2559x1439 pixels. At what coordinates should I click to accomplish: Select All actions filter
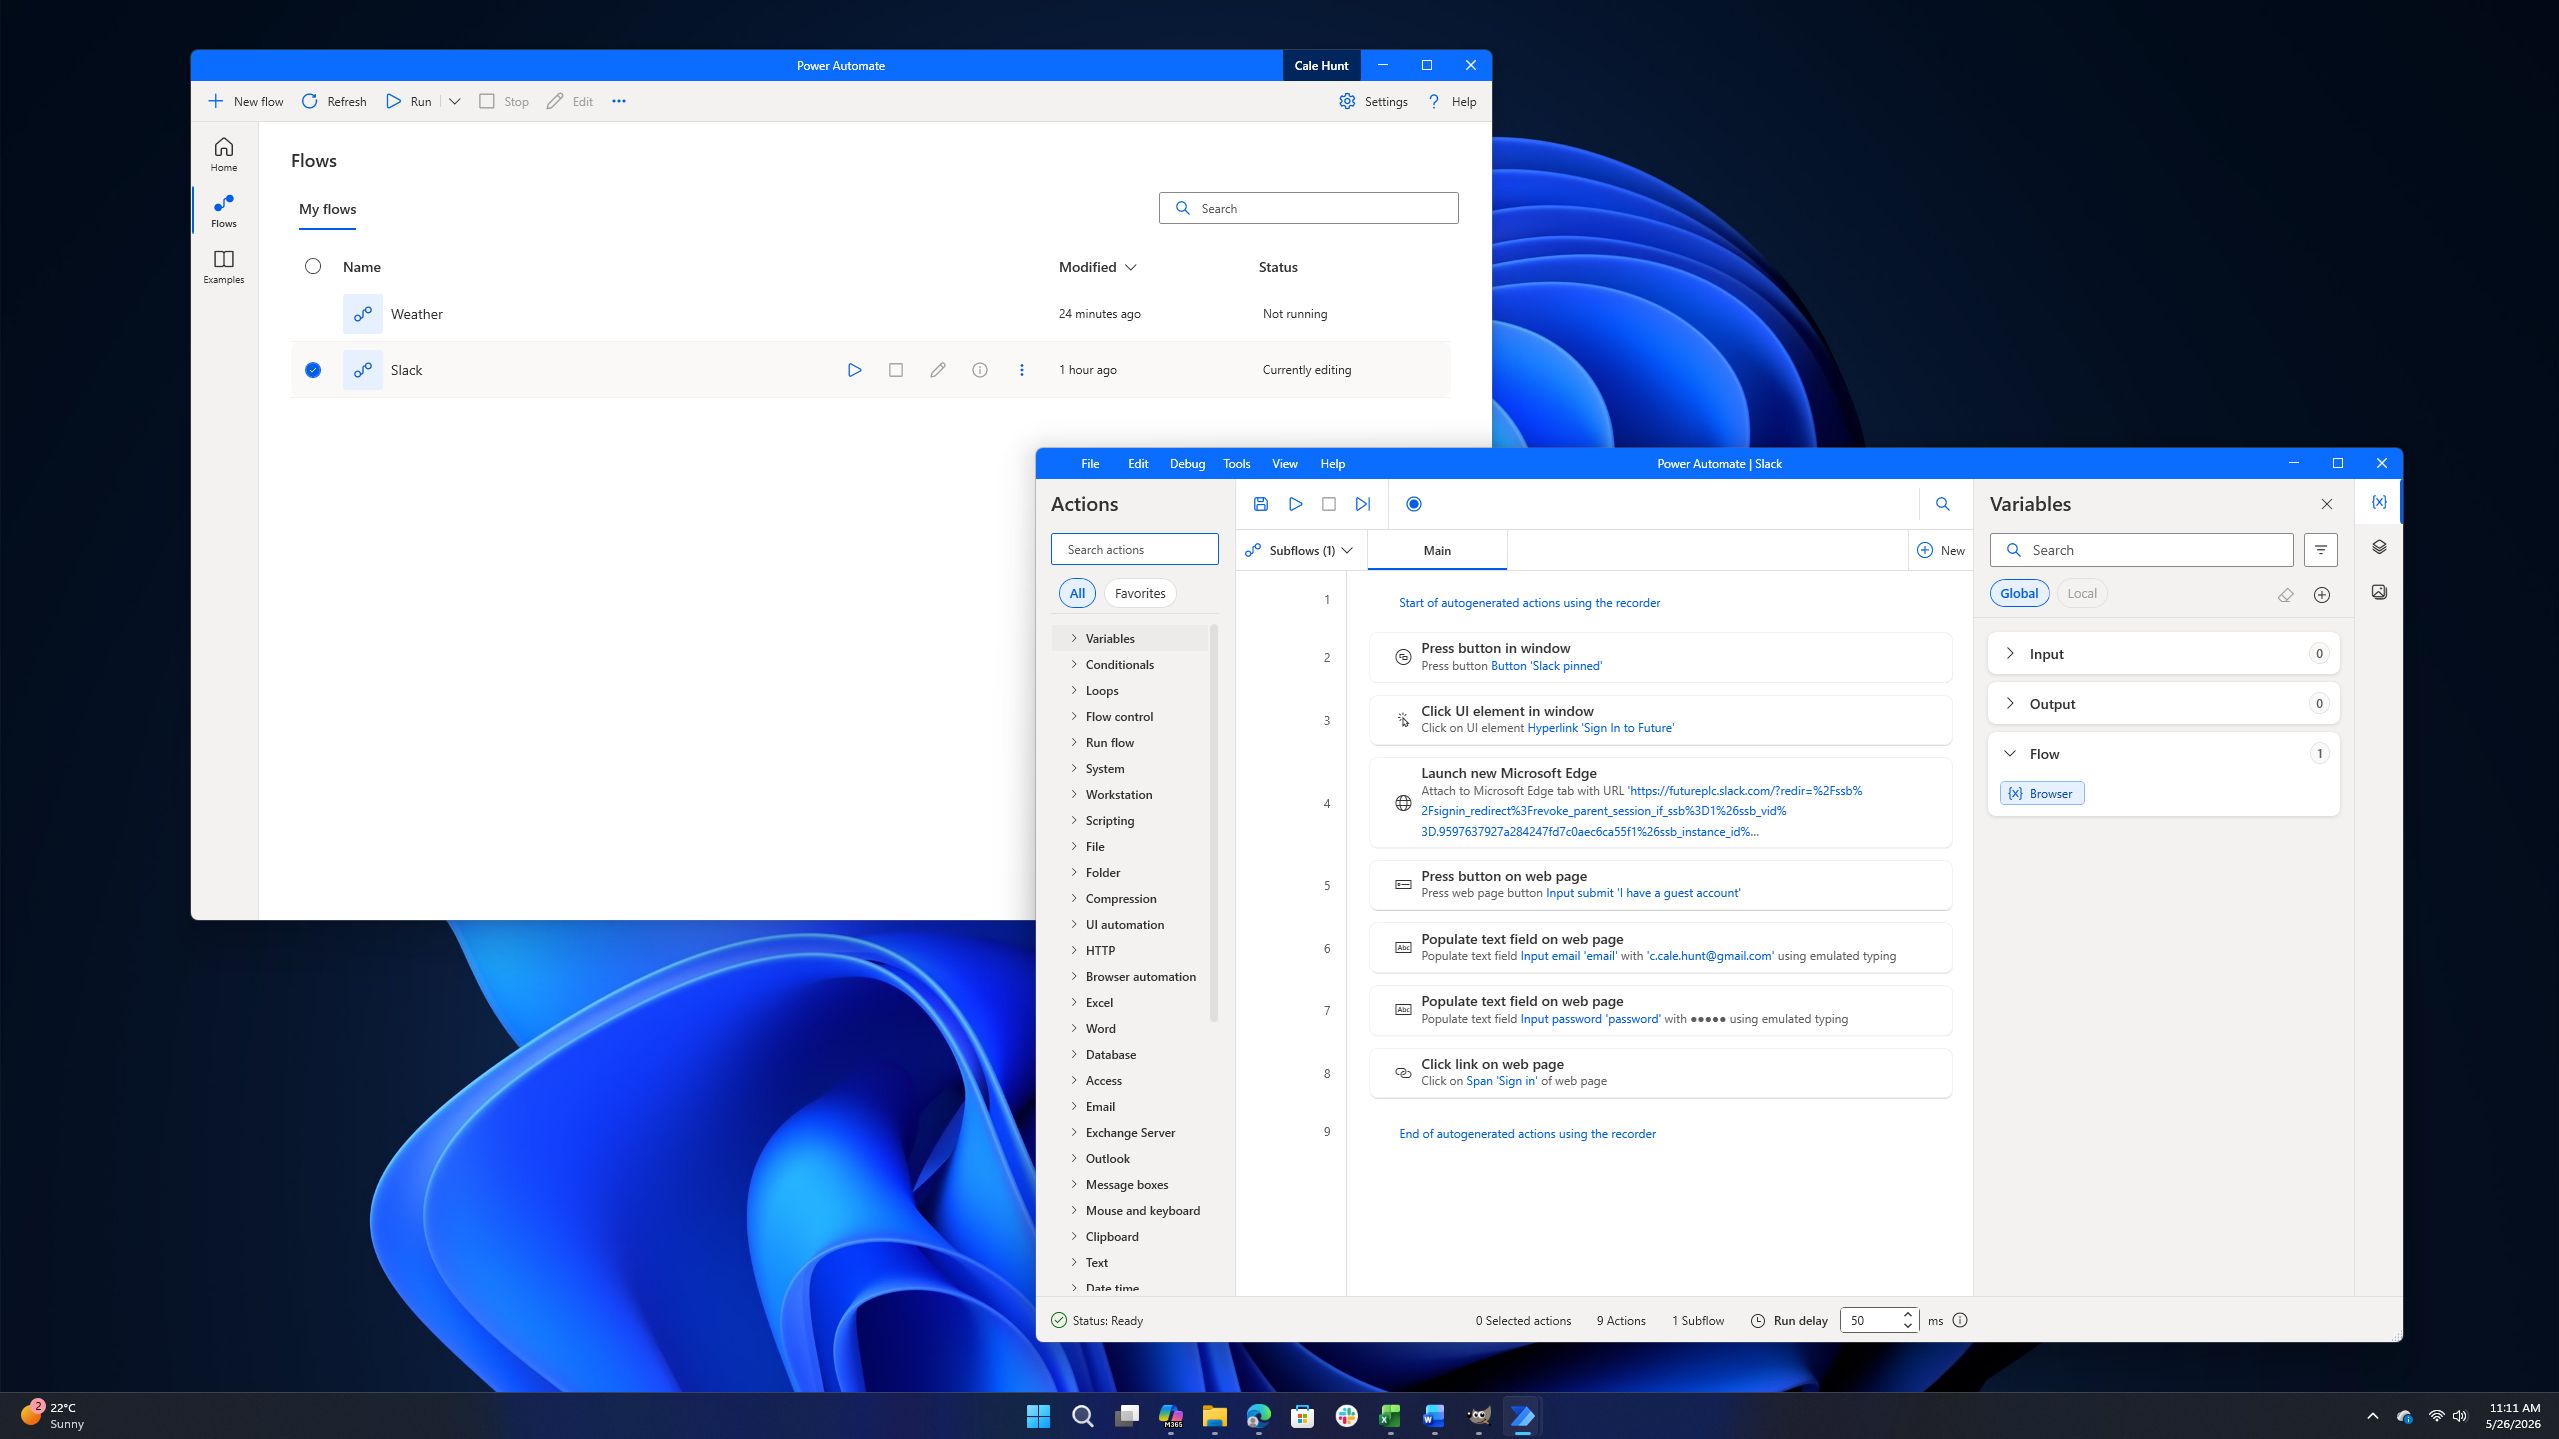tap(1077, 593)
